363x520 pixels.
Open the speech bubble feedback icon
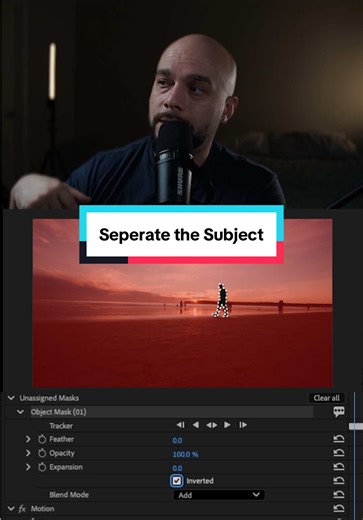pos(339,412)
